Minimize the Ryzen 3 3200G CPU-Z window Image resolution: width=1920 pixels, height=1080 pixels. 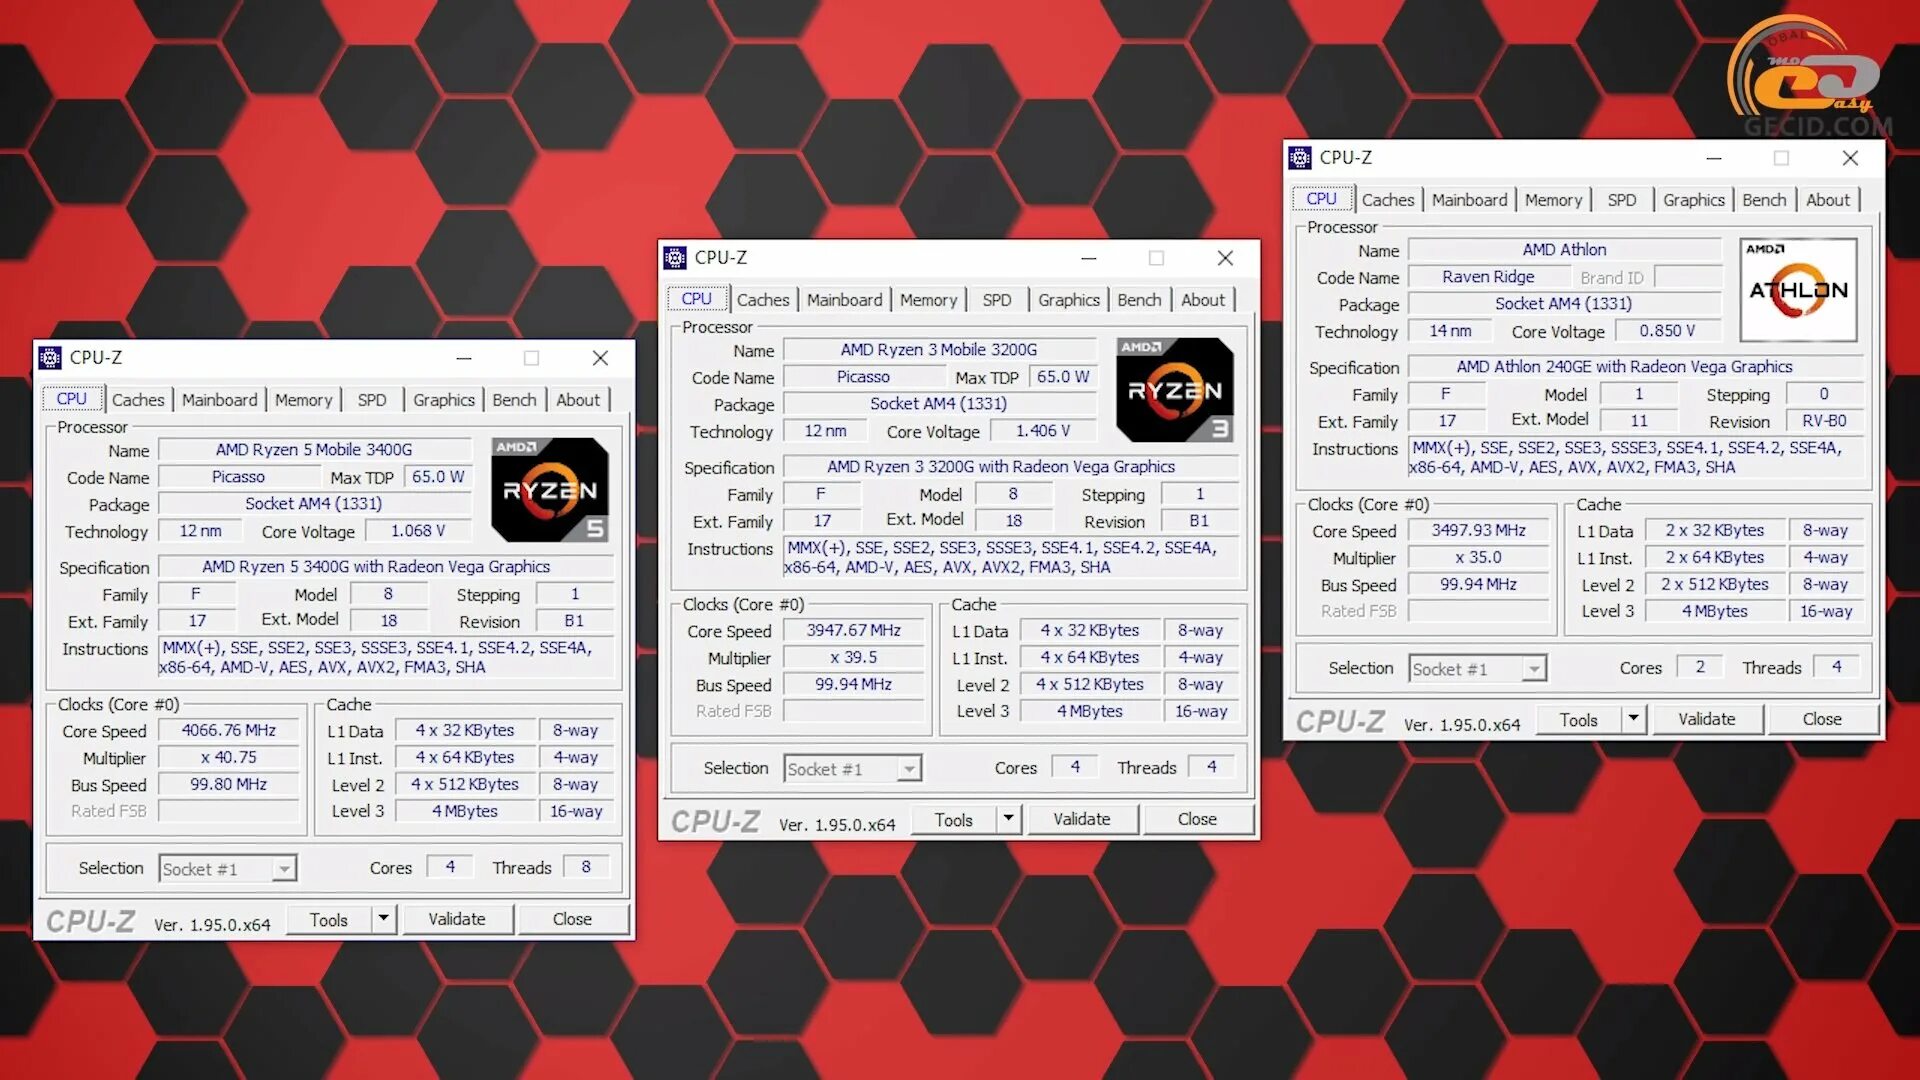[1089, 258]
